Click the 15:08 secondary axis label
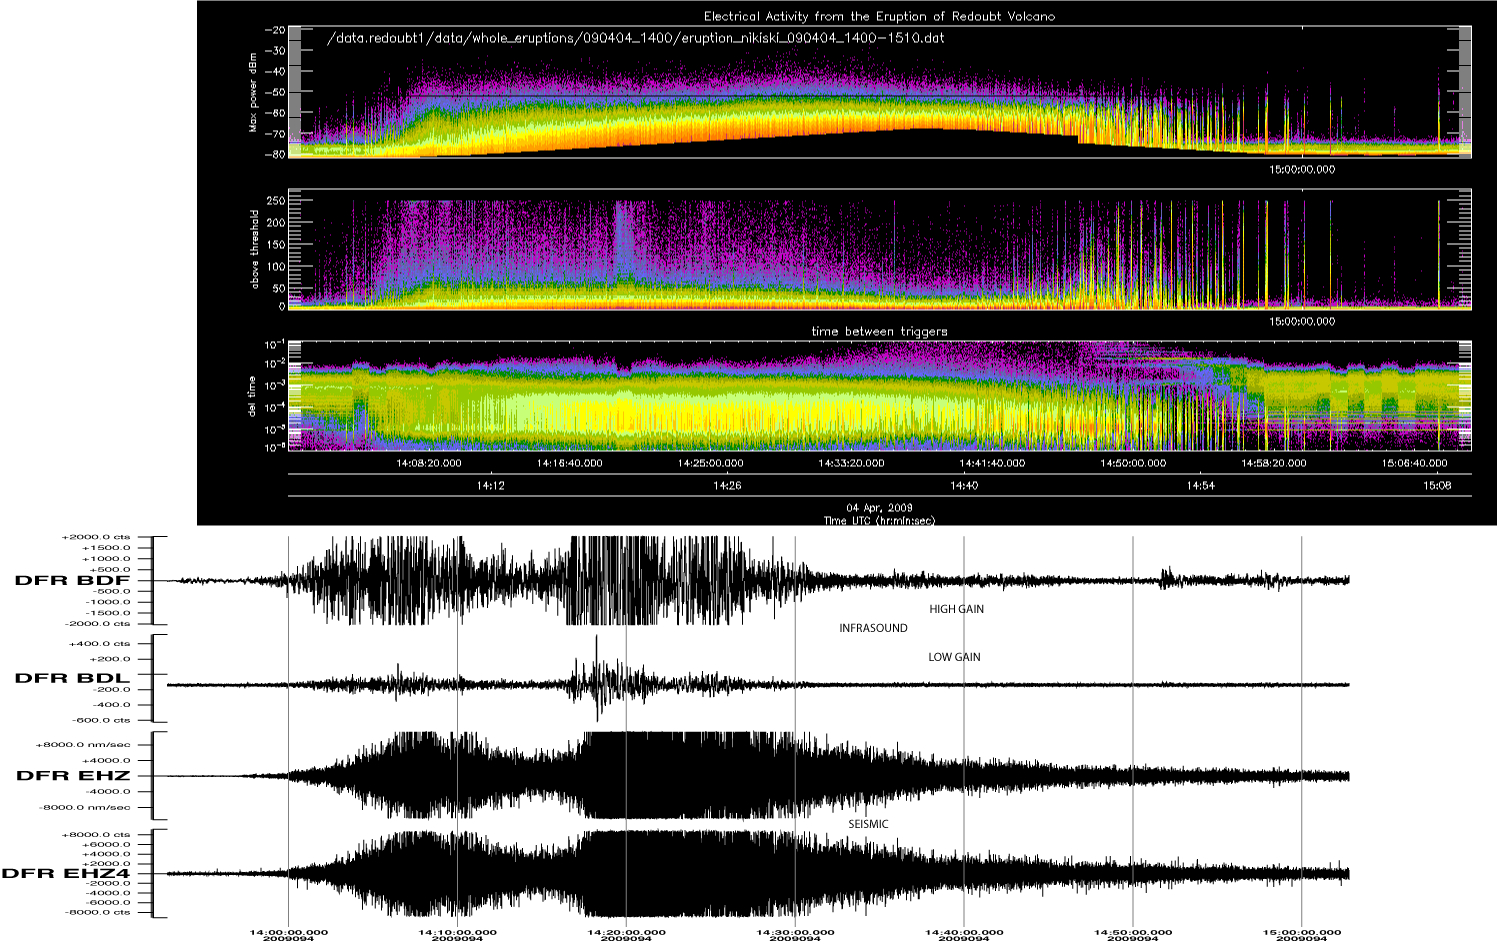Screen dimensions: 1497x944 [1438, 485]
